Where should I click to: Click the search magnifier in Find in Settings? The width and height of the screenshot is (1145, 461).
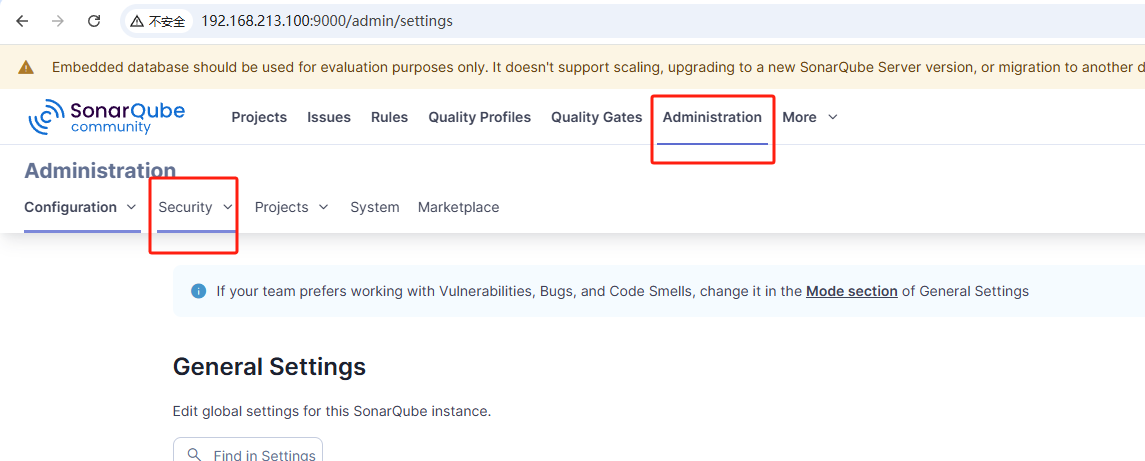pos(196,455)
